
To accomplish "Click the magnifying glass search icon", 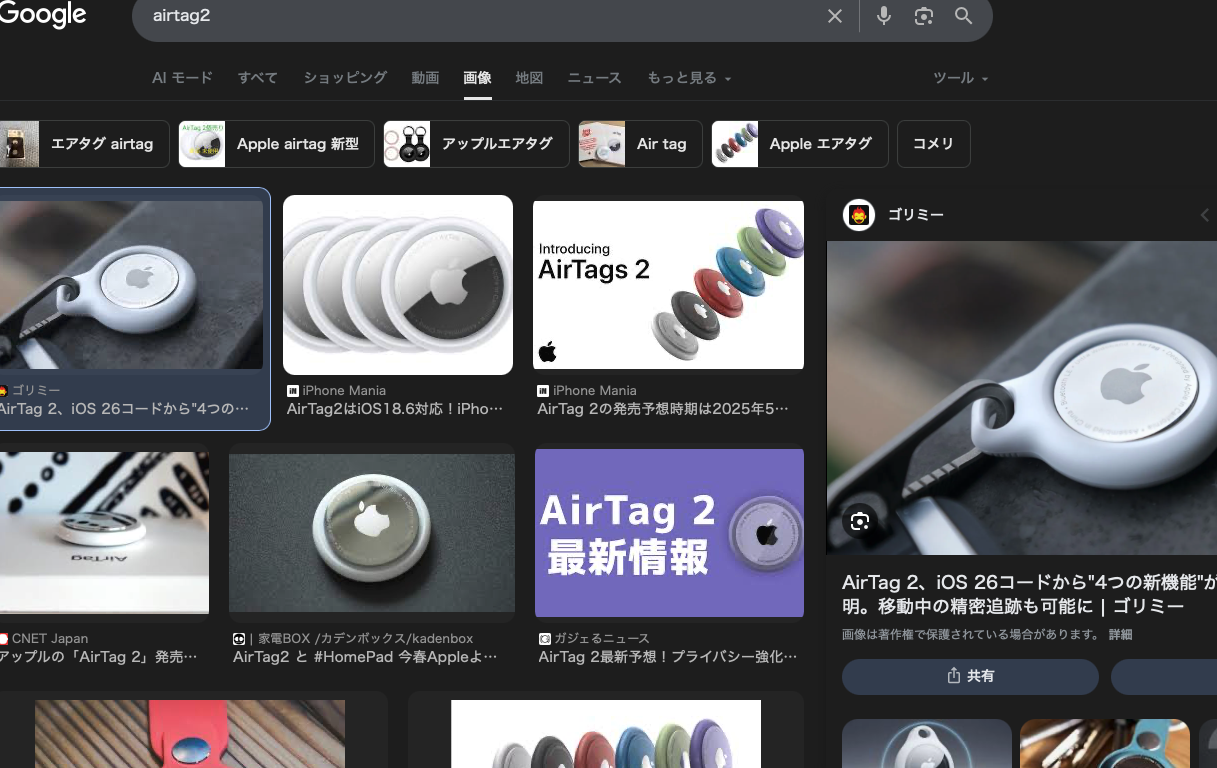I will 963,16.
